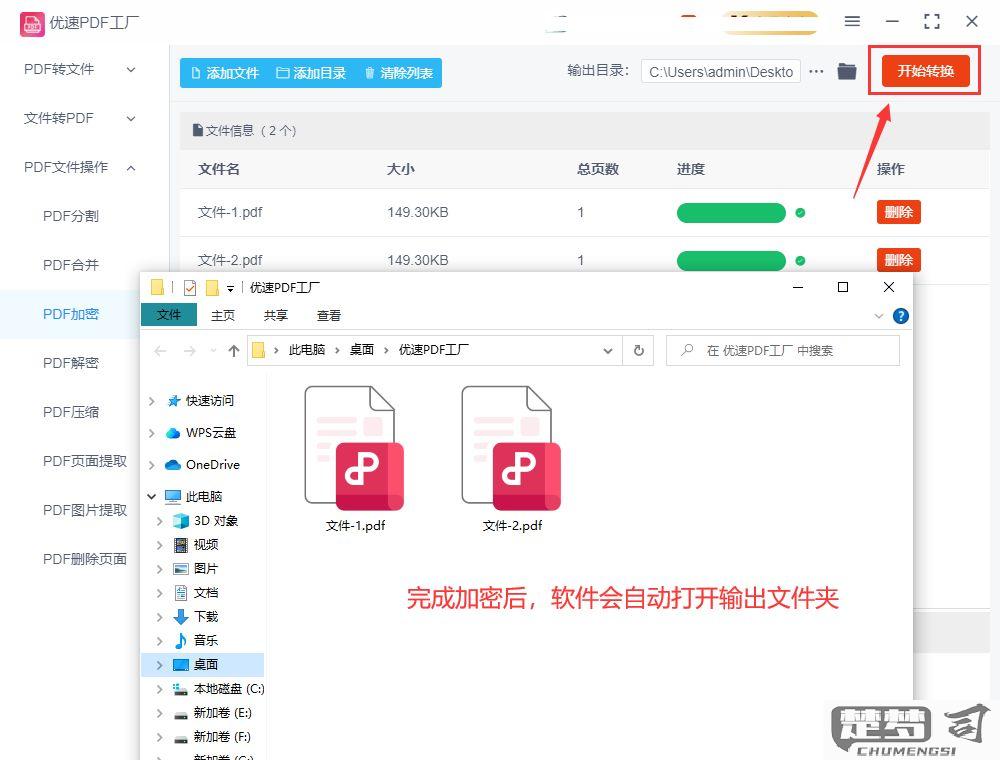
Task: Click the 添加目录 button
Action: pyautogui.click(x=311, y=73)
